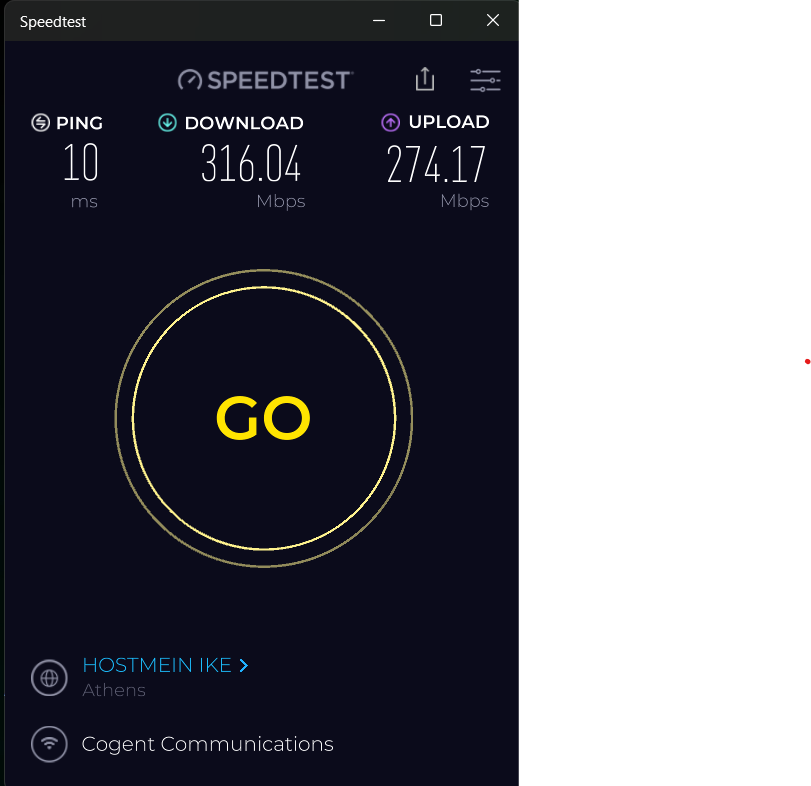Close the Speedtest window
The width and height of the screenshot is (811, 786).
point(493,21)
